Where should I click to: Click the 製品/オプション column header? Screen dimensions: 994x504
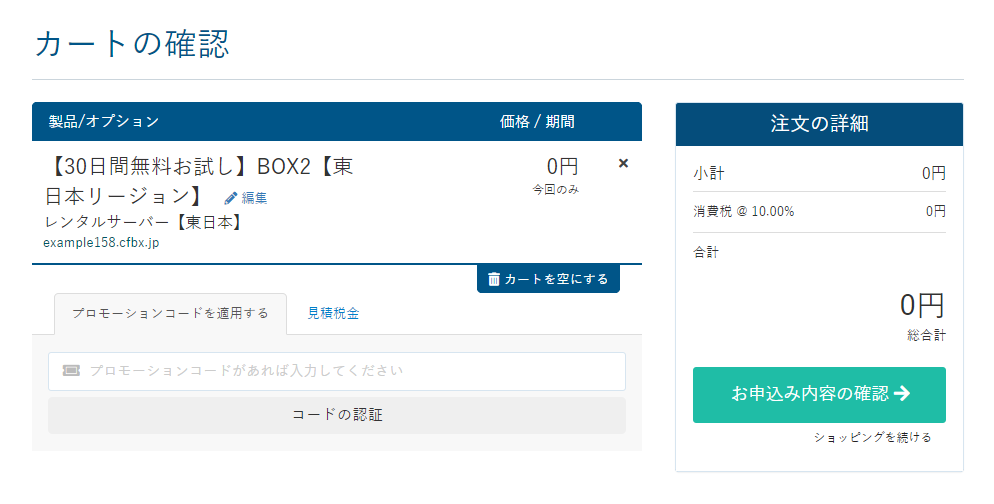103,122
